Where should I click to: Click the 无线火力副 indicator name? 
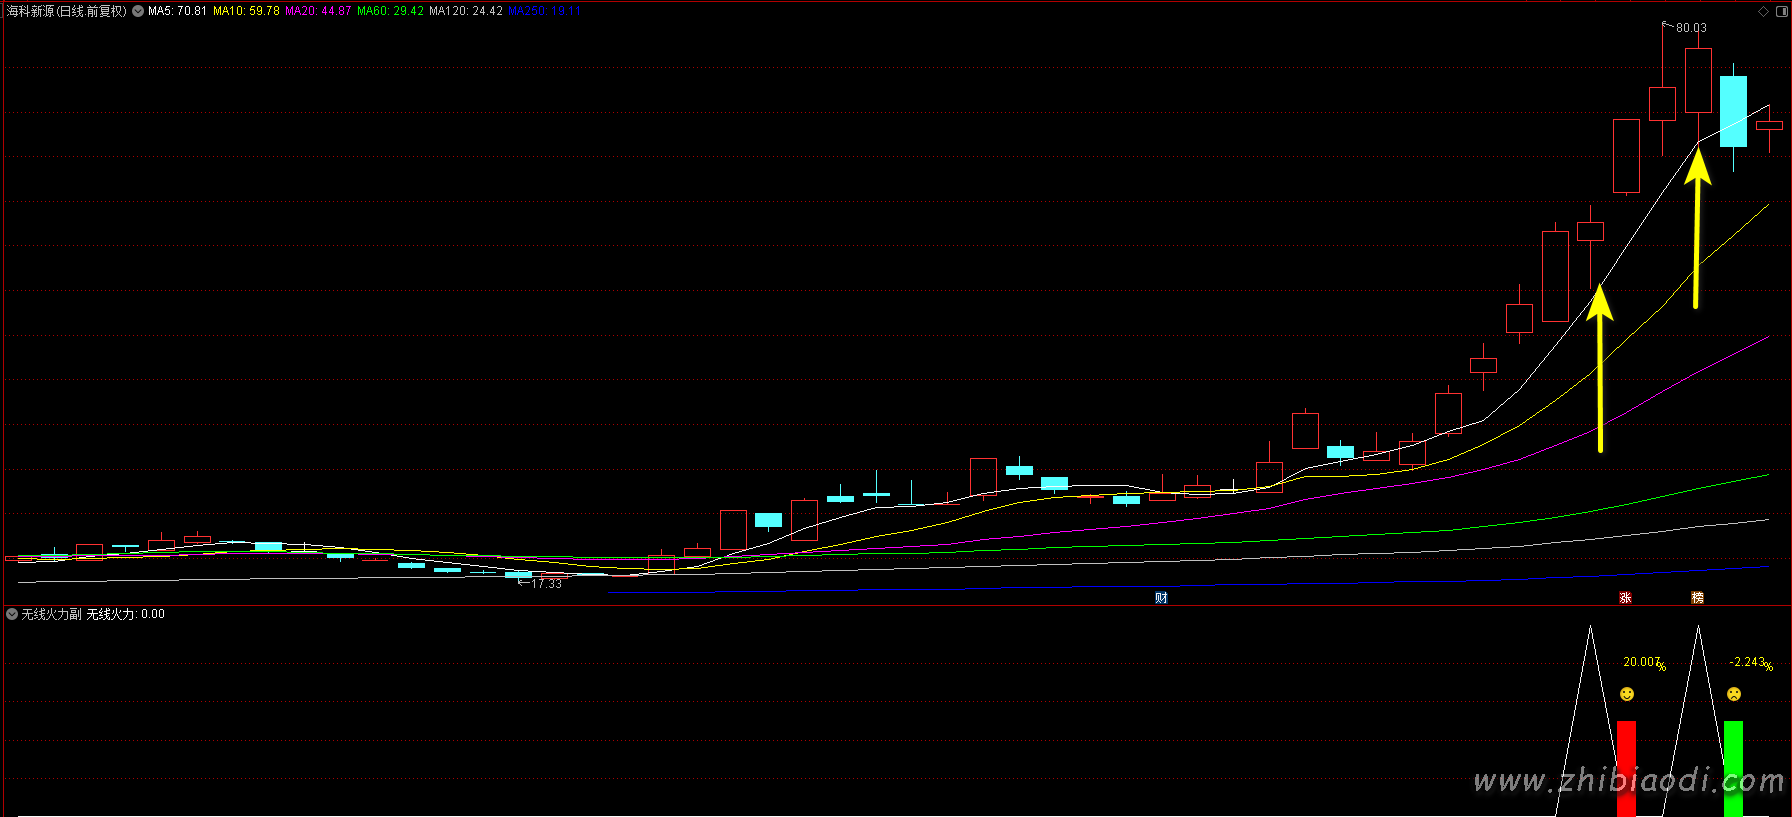pyautogui.click(x=51, y=614)
